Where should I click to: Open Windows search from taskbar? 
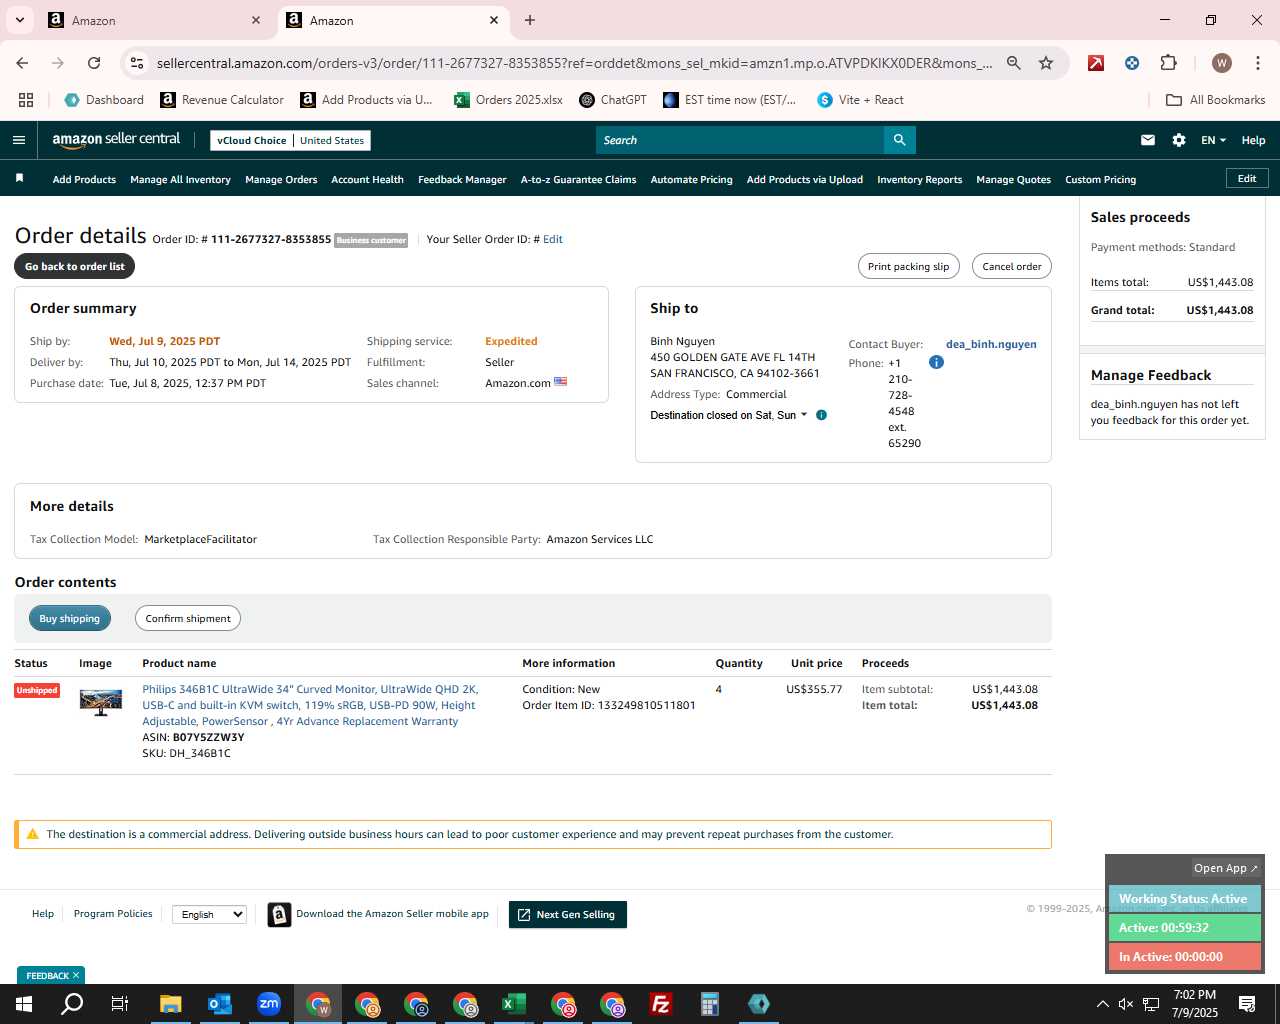pyautogui.click(x=72, y=1004)
